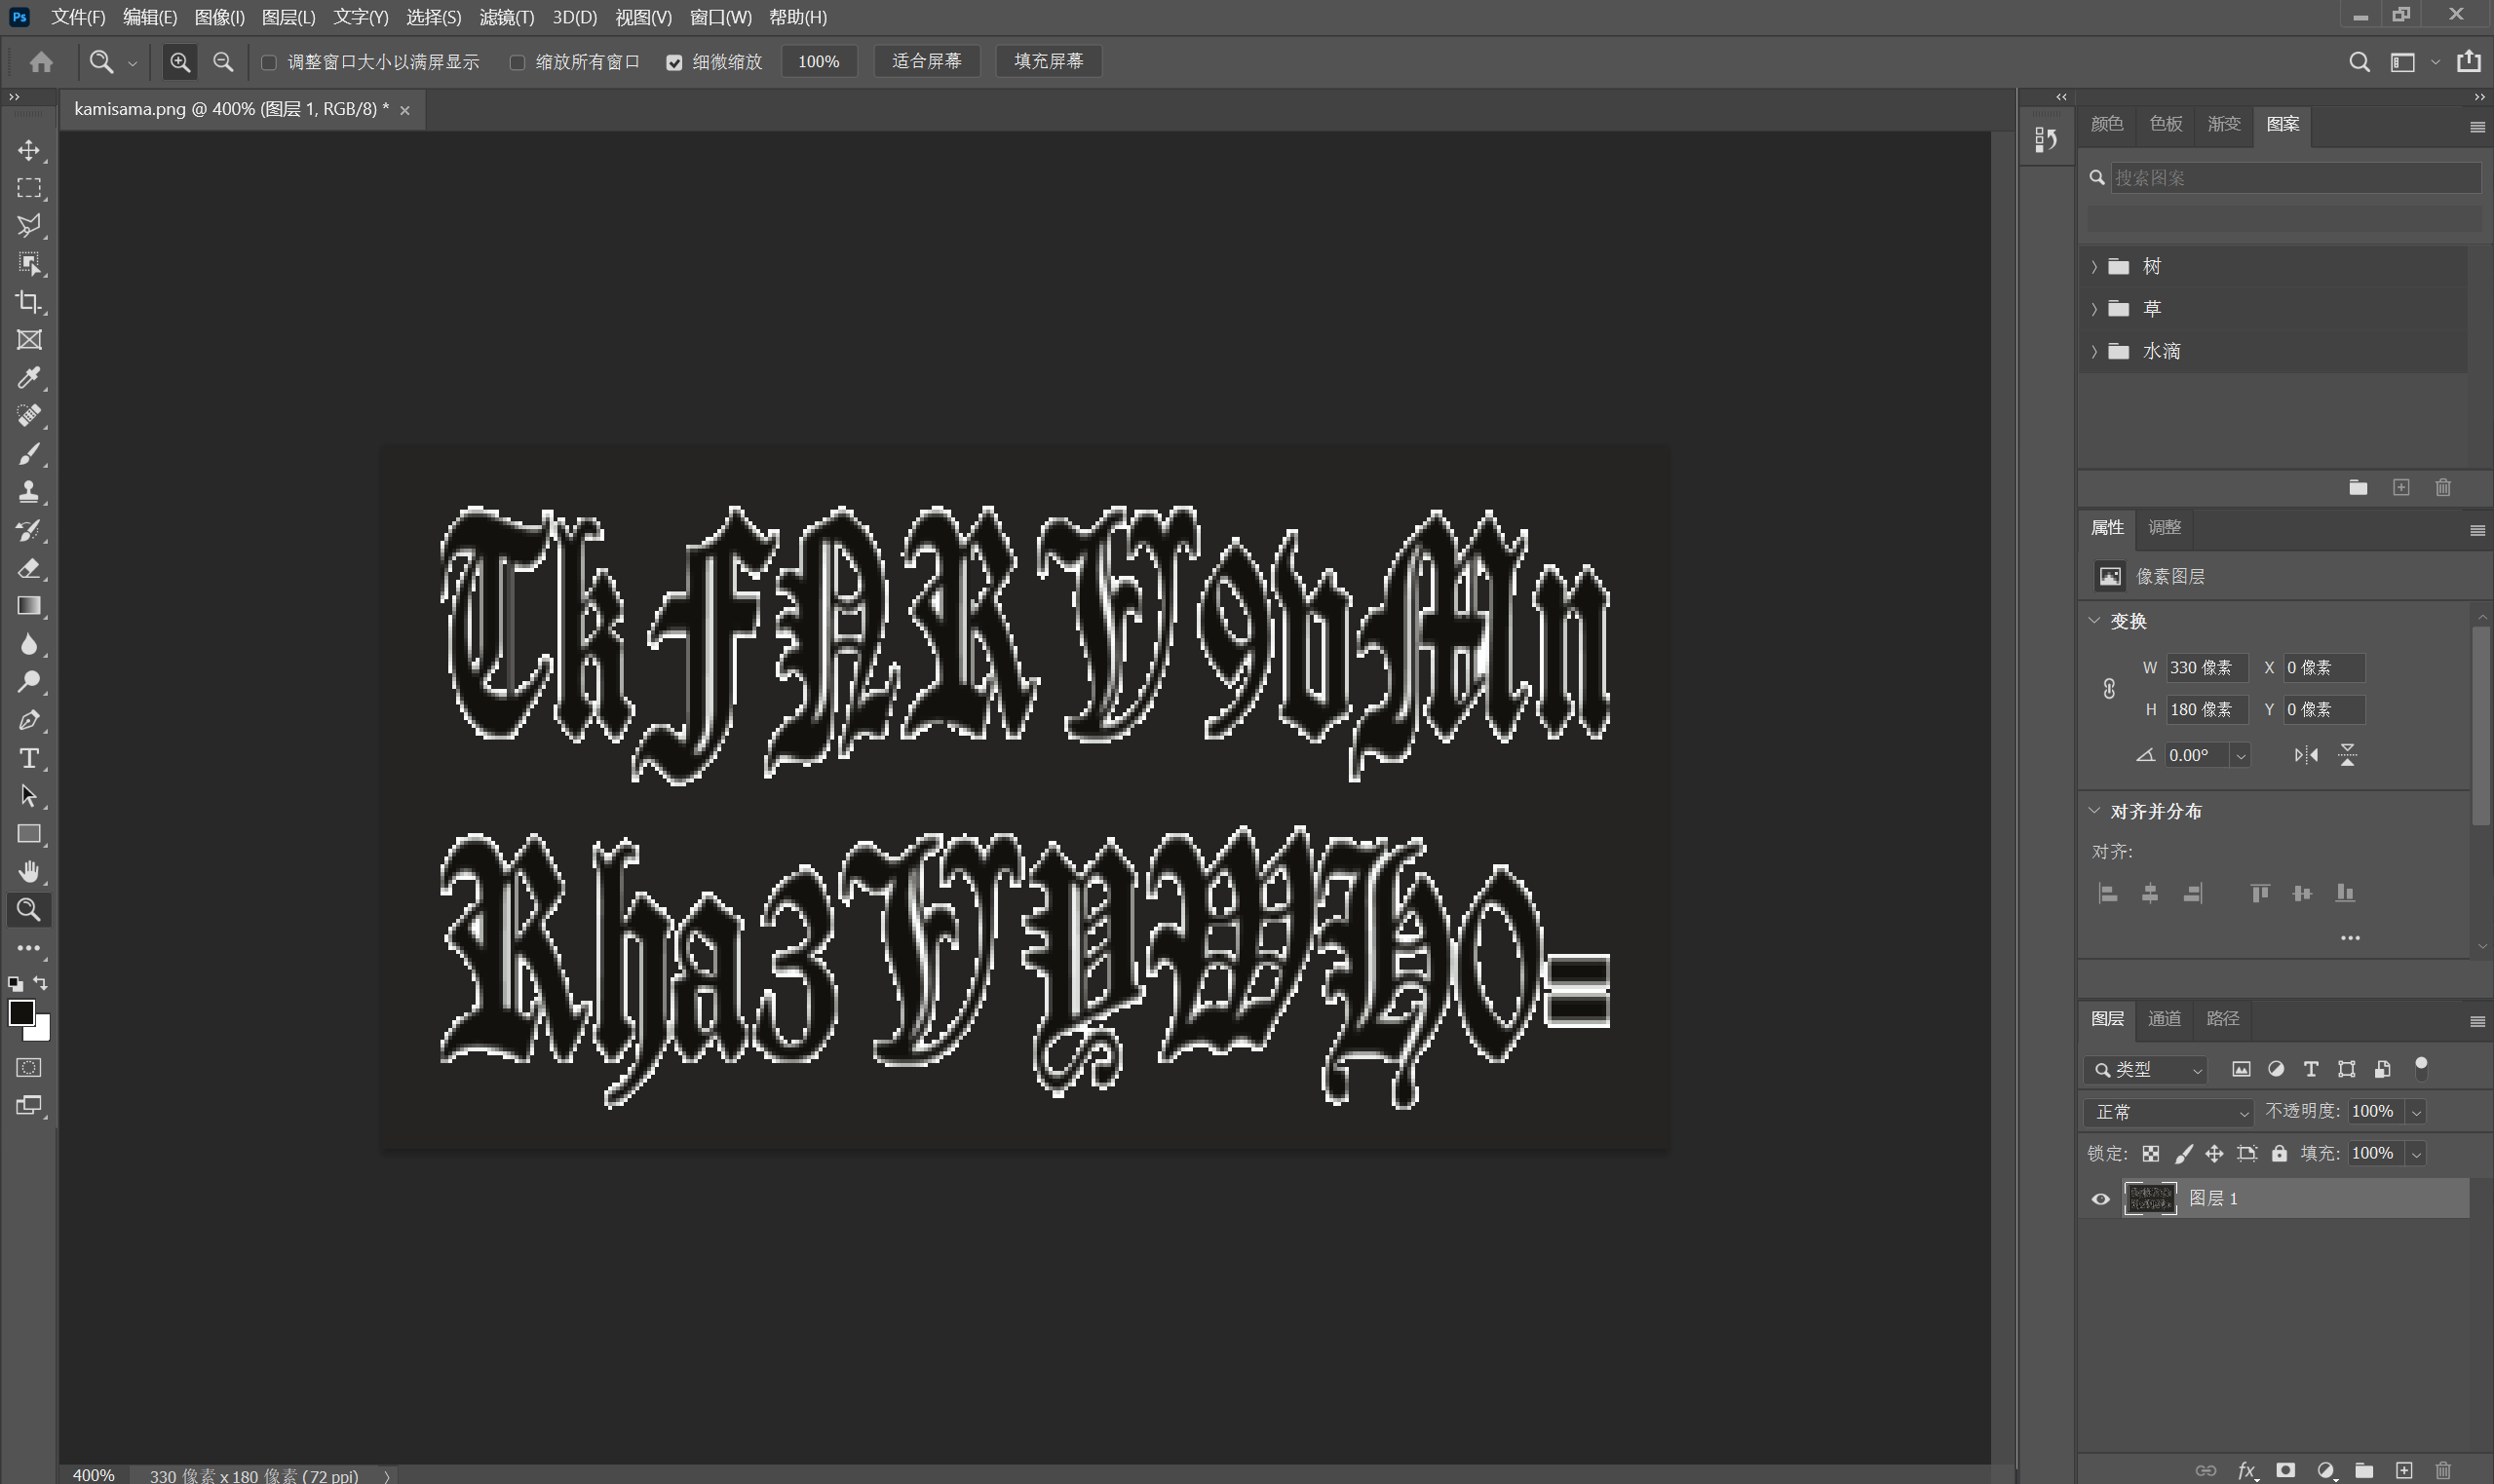Select the Hand tool
This screenshot has height=1484, width=2494.
[29, 872]
